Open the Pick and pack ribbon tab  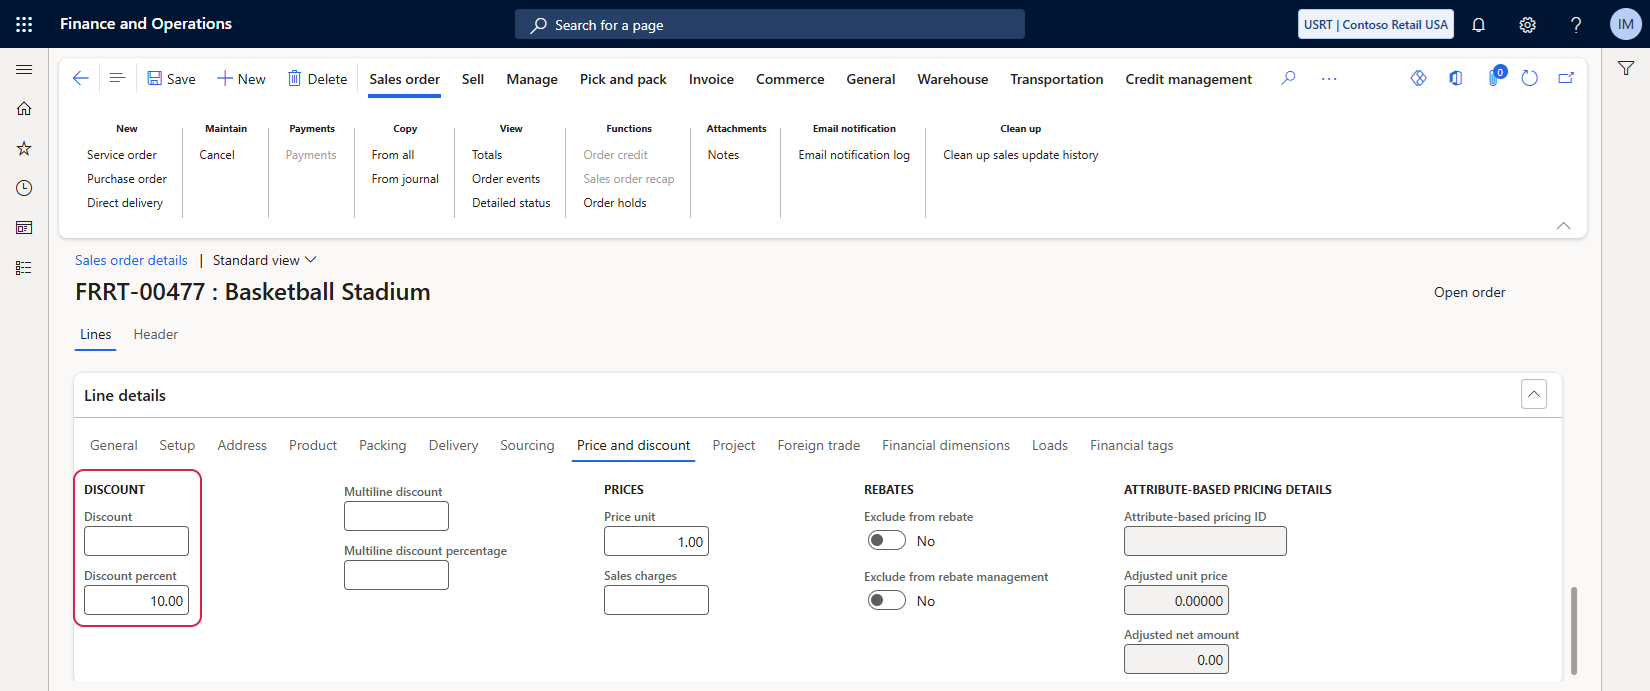(623, 79)
